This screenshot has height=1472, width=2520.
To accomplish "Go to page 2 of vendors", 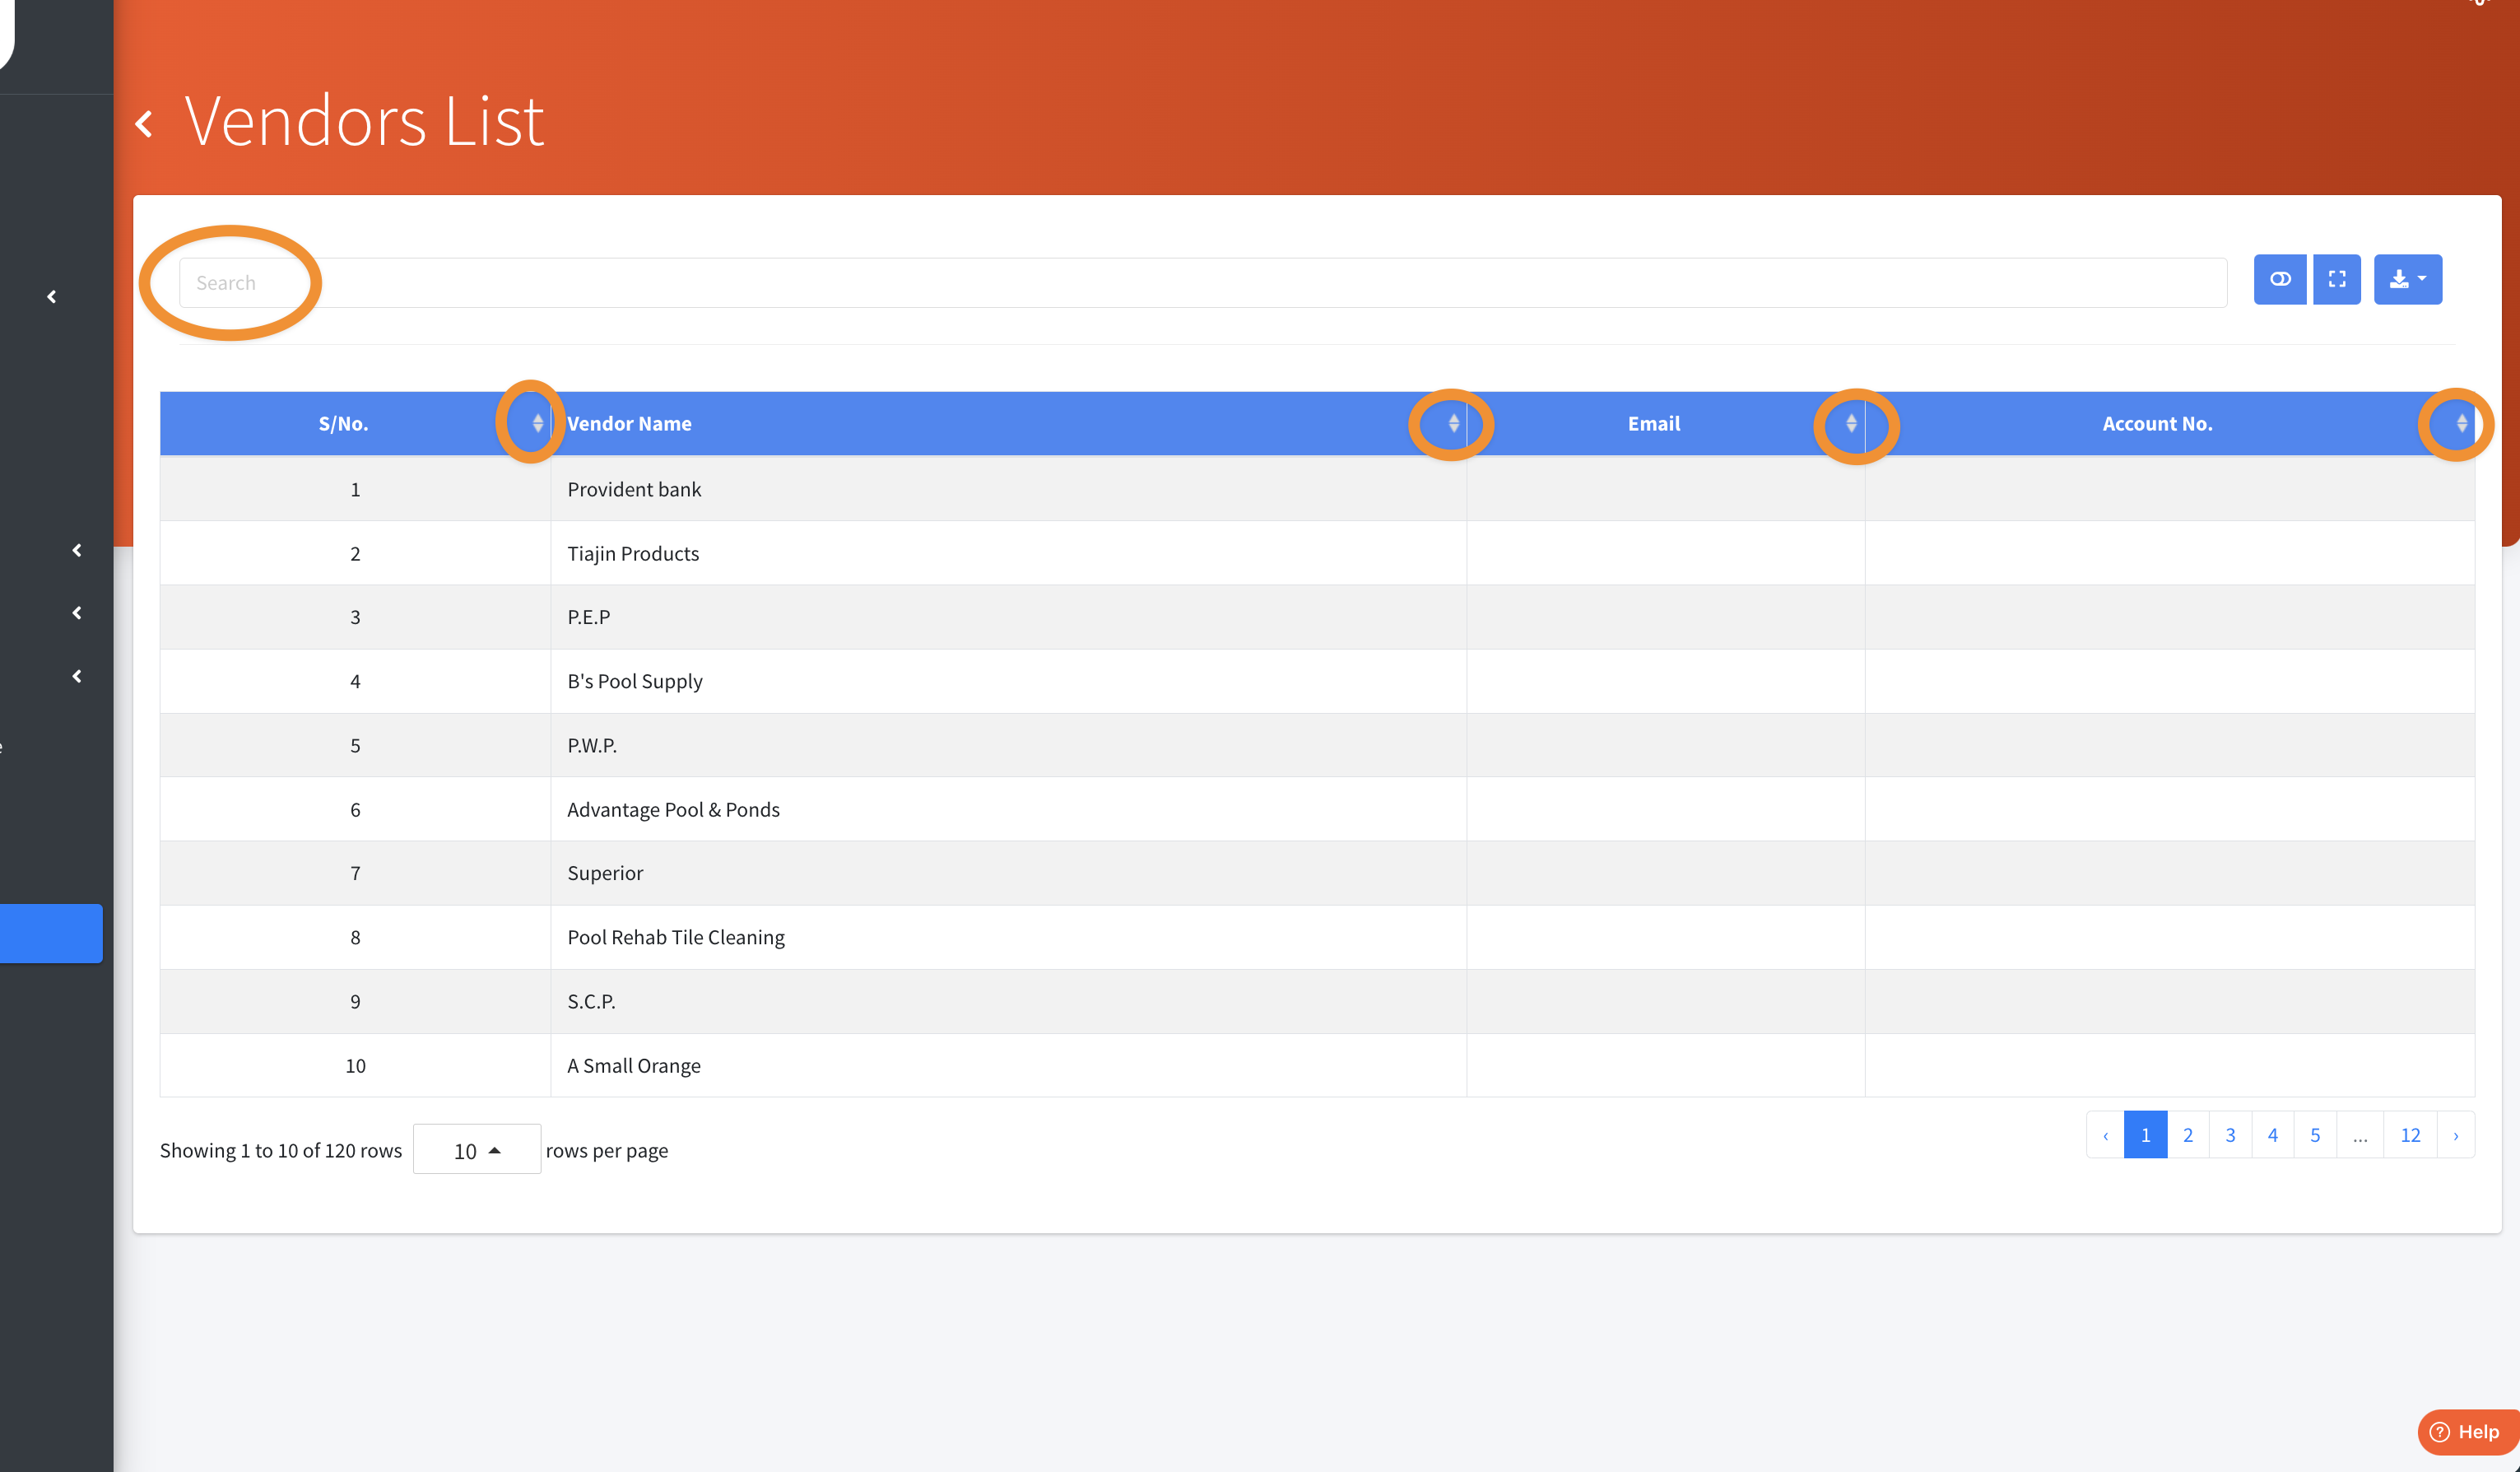I will click(x=2188, y=1135).
